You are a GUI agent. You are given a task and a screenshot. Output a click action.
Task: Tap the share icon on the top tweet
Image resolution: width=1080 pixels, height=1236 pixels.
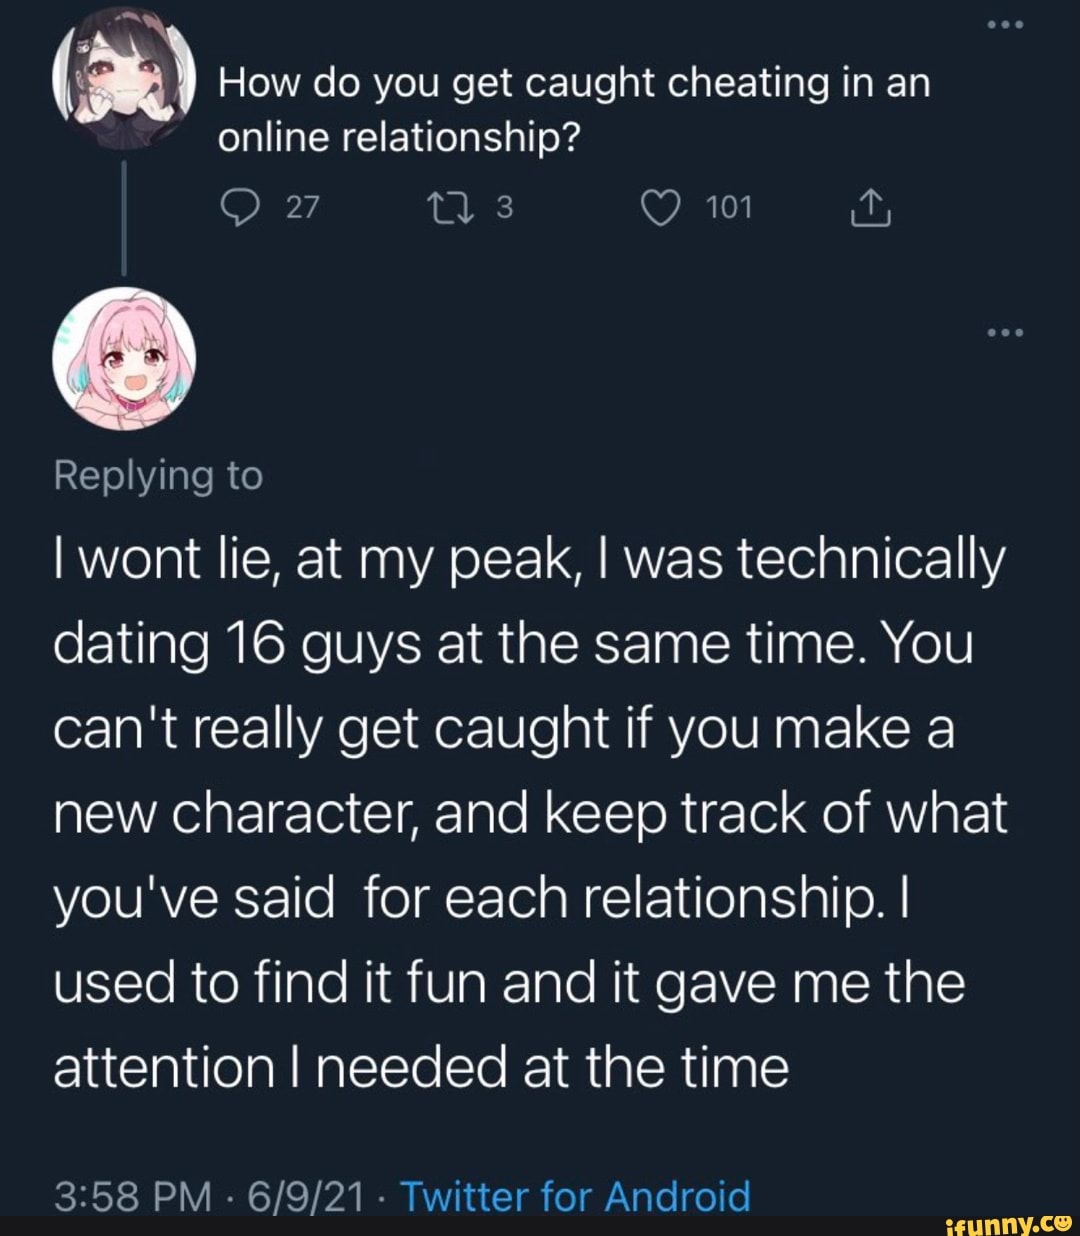pos(870,207)
